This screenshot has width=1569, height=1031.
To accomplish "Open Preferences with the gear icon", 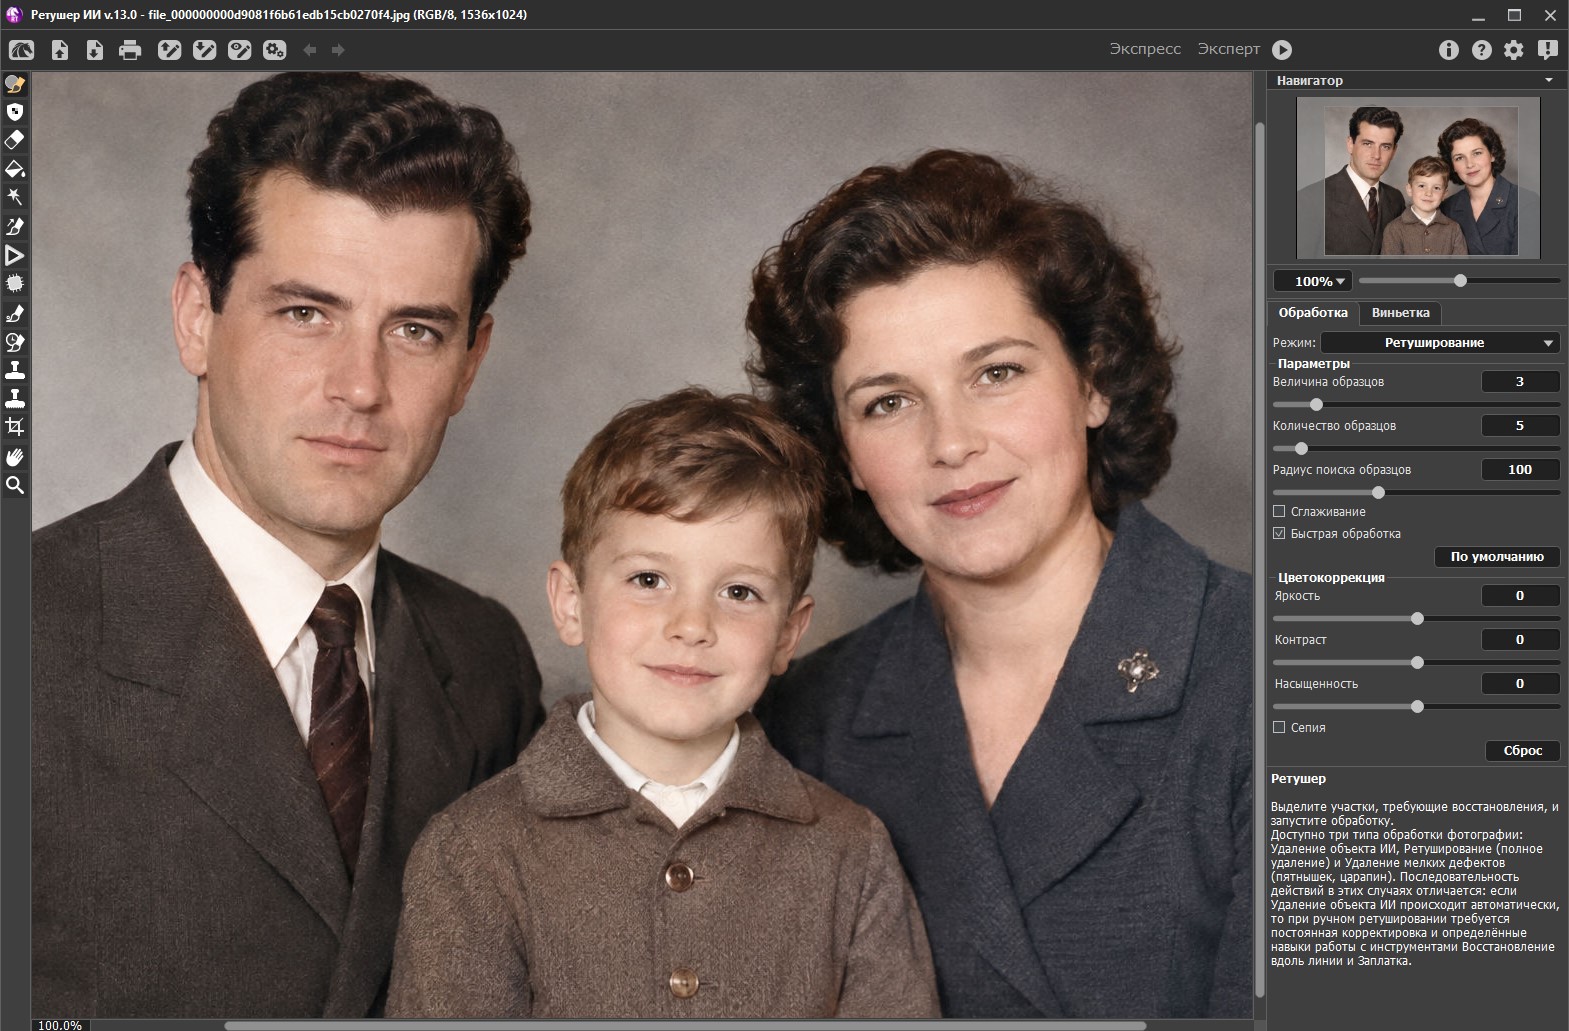I will [1514, 50].
